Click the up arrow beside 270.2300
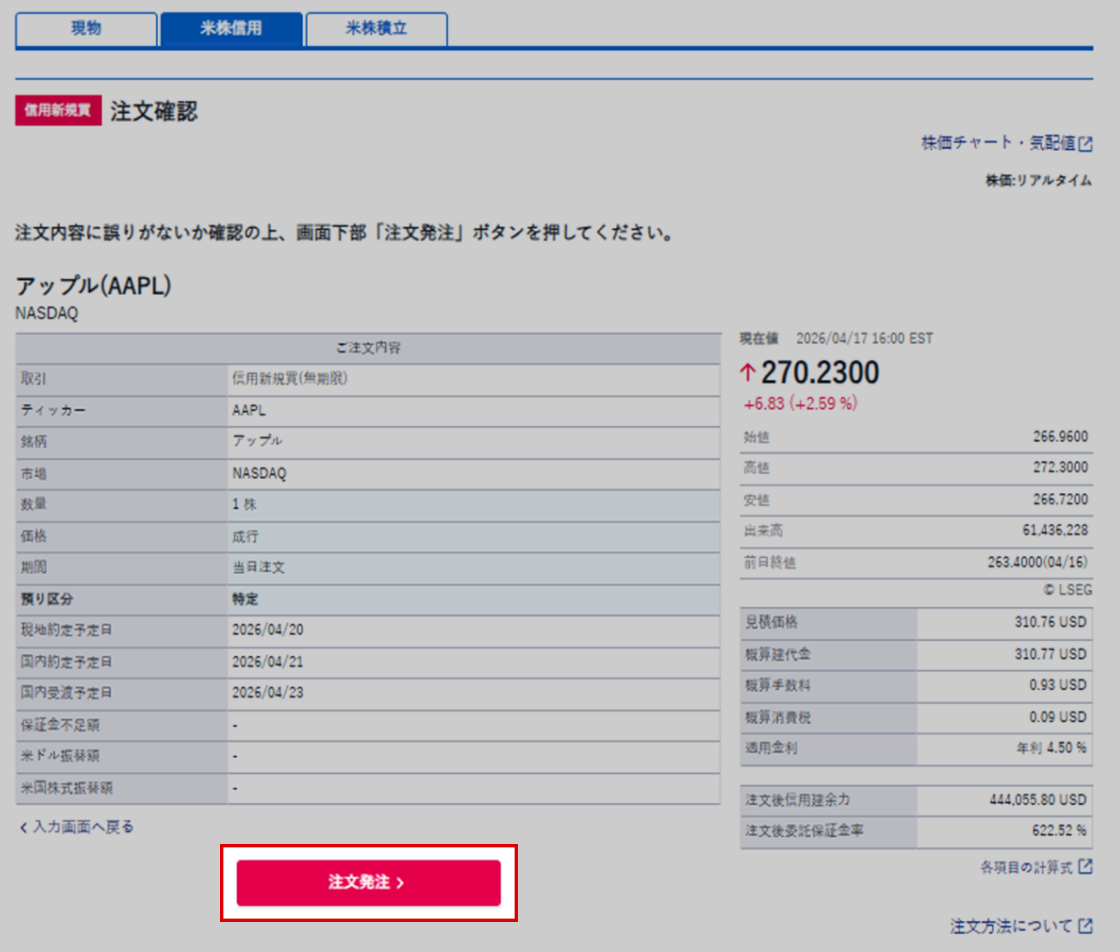 pyautogui.click(x=748, y=372)
